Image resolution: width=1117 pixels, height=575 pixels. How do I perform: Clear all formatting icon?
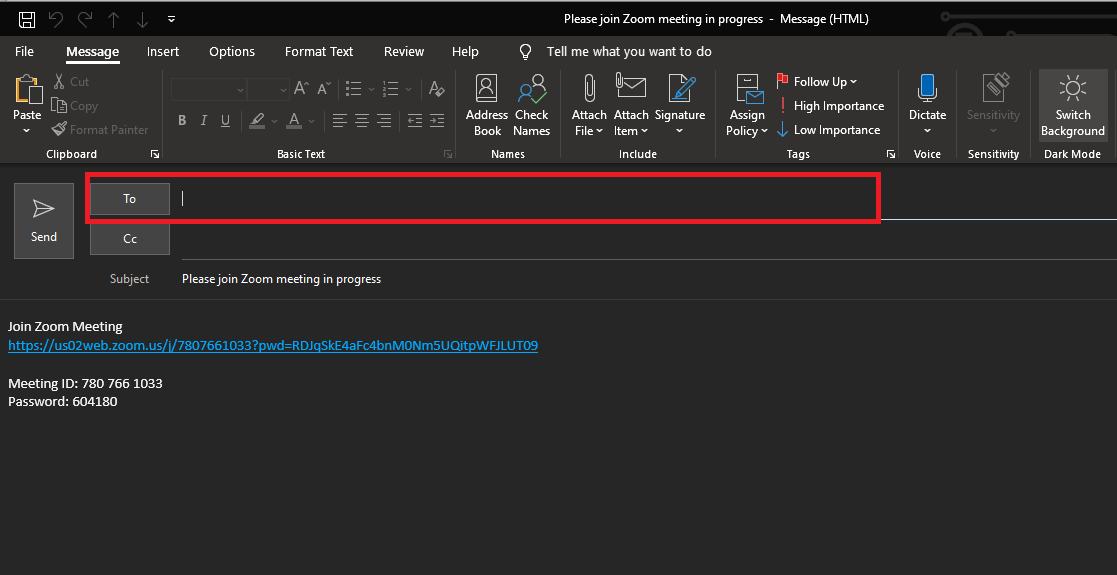coord(437,89)
